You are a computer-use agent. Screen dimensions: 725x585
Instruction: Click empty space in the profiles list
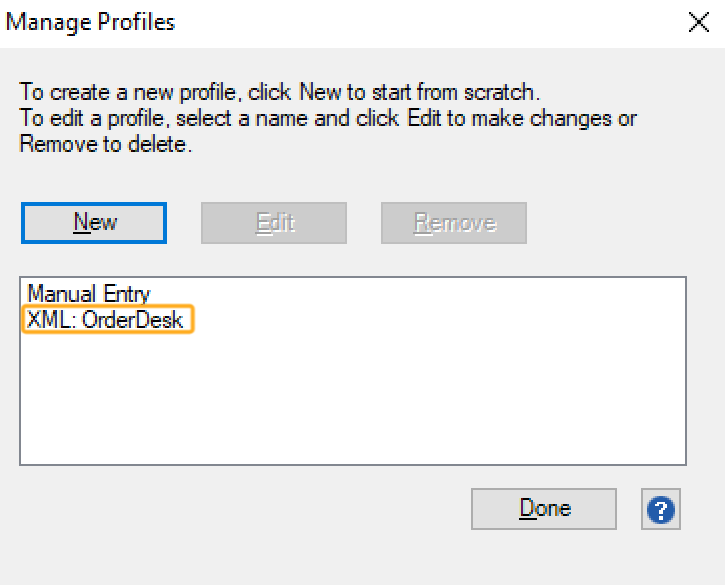coord(350,400)
